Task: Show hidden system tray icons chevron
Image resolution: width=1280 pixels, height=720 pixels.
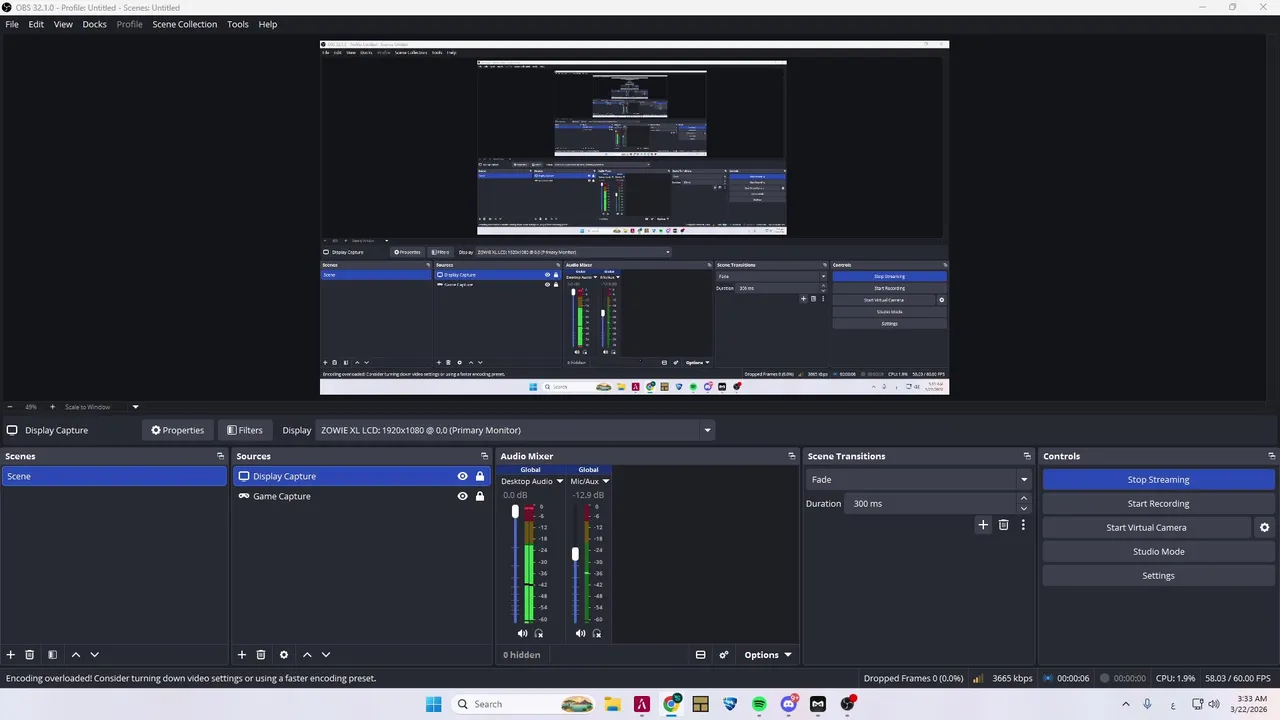Action: pos(1125,704)
